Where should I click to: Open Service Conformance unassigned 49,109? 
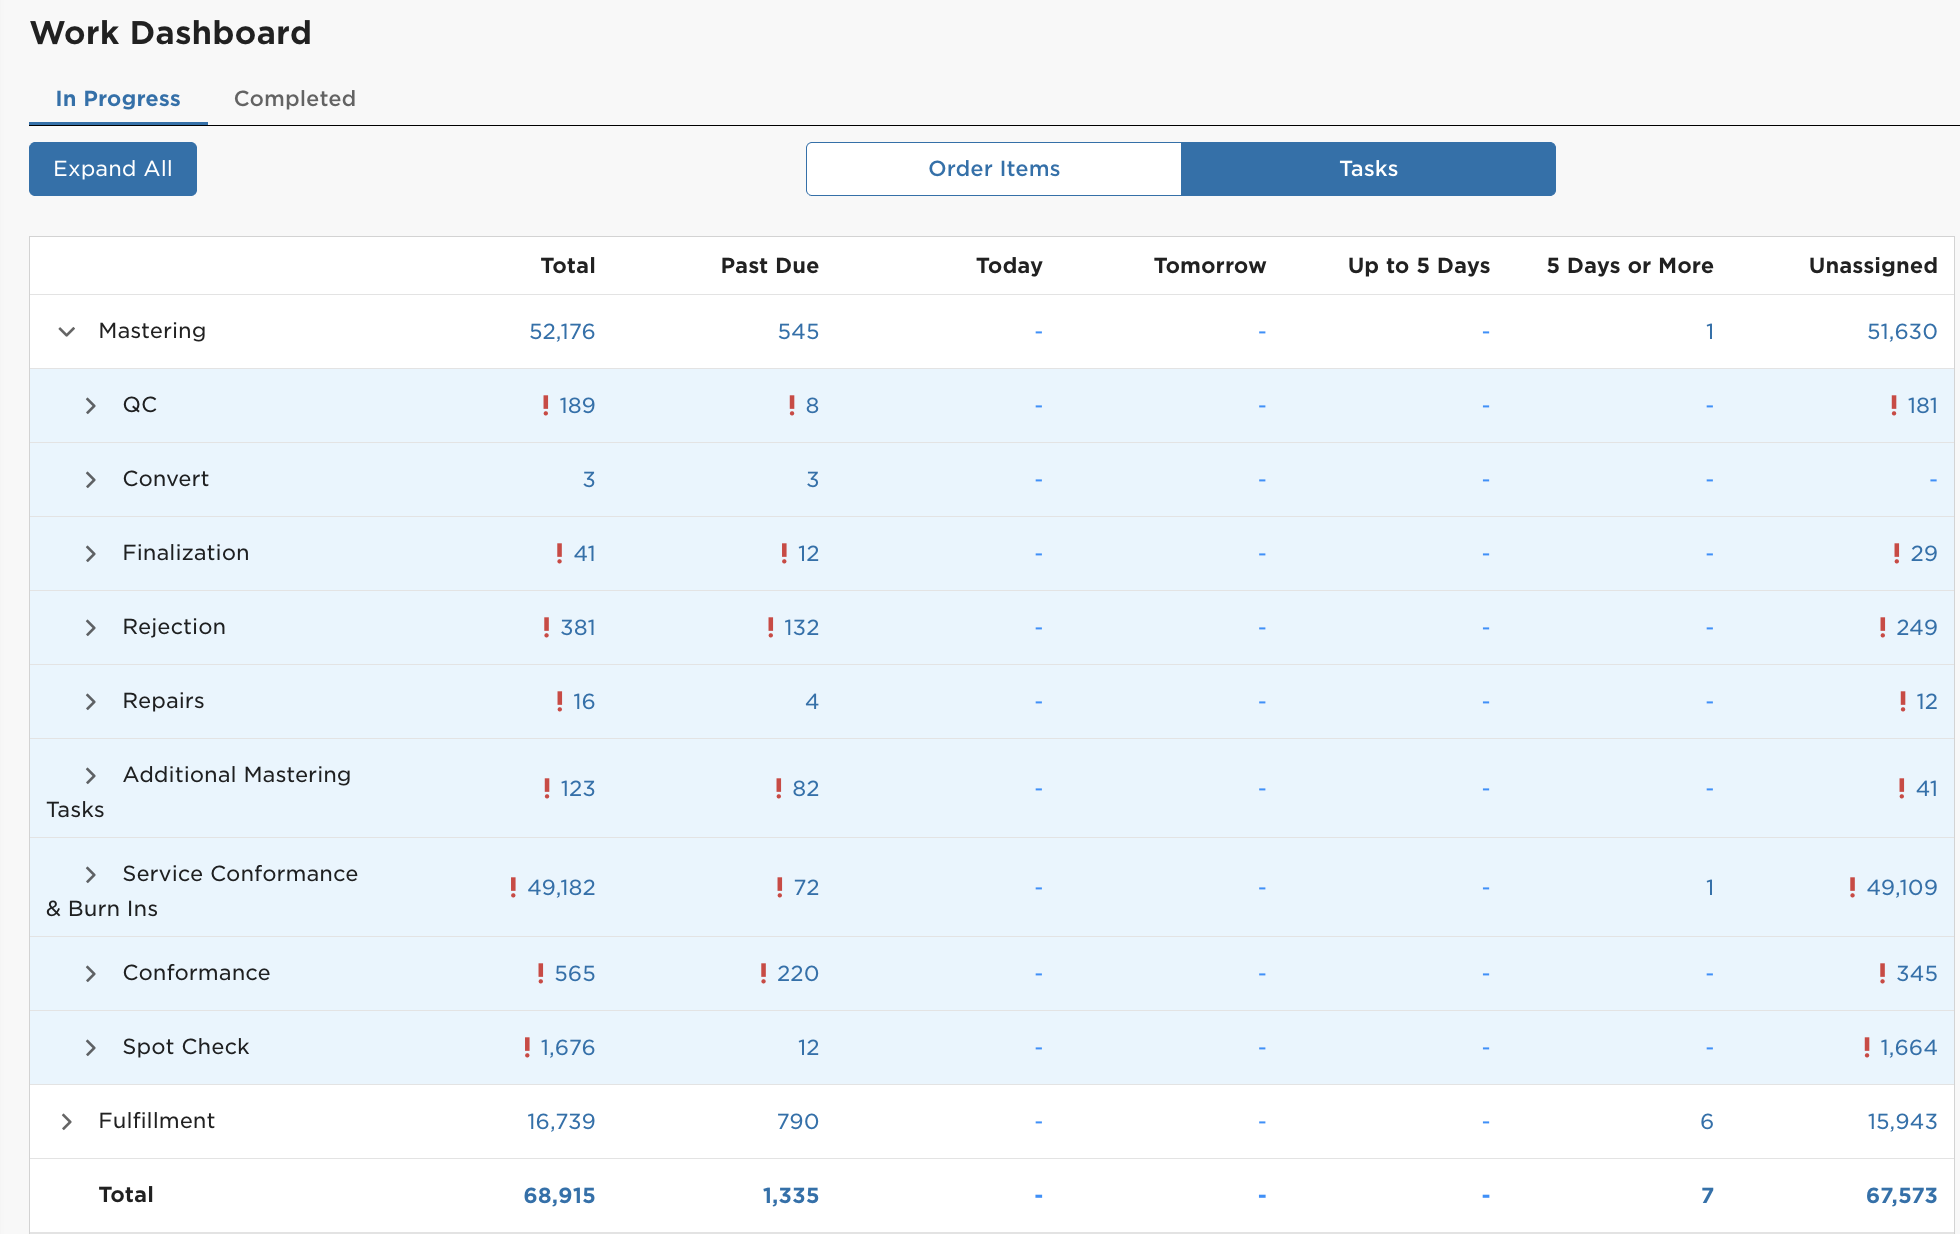click(1902, 887)
